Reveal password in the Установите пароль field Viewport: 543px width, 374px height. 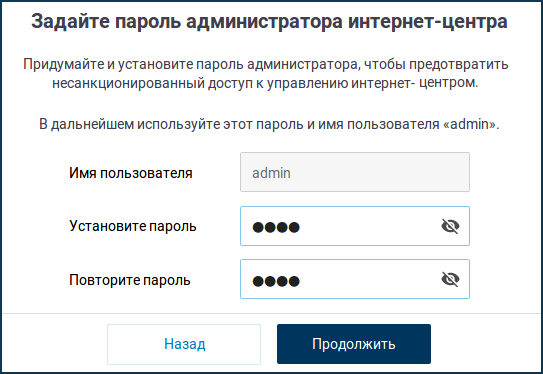point(450,226)
